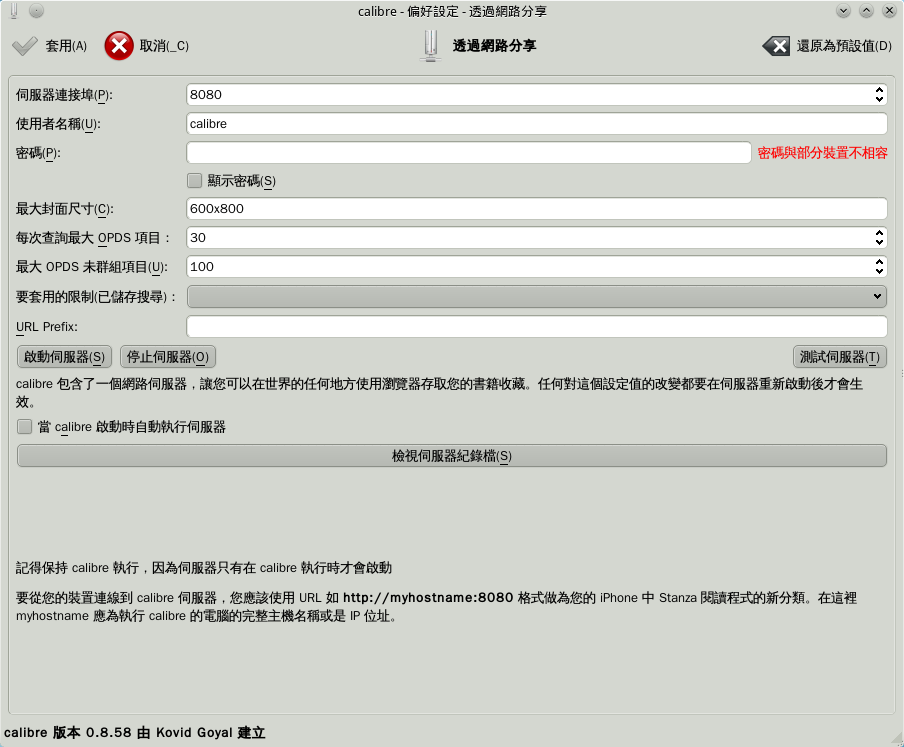The width and height of the screenshot is (904, 747).
Task: Decrease the server port value
Action: point(879,99)
